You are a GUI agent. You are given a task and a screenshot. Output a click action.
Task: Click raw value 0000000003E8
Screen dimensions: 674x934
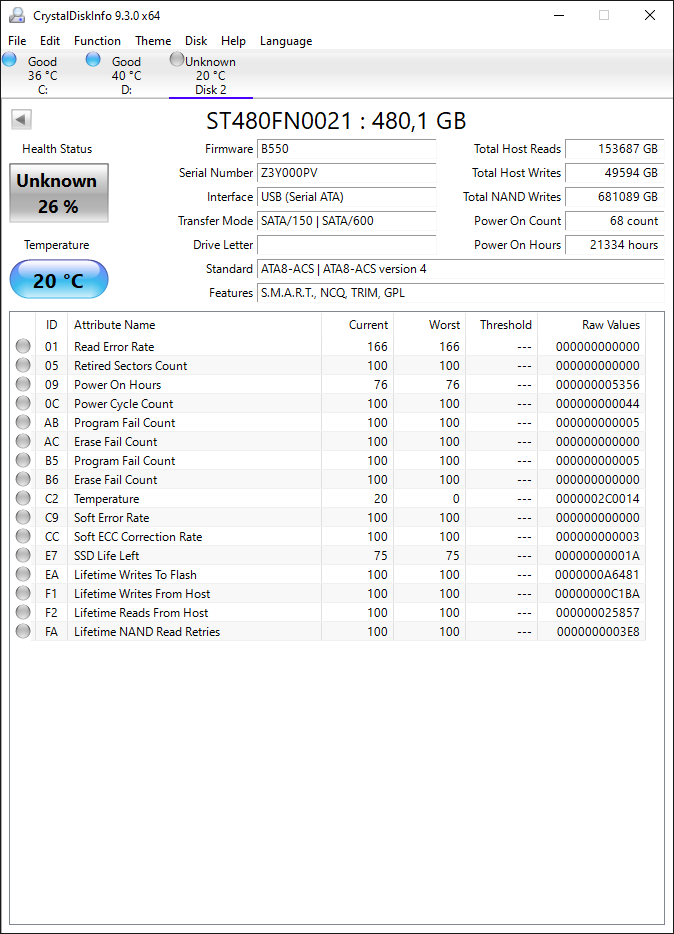[598, 631]
